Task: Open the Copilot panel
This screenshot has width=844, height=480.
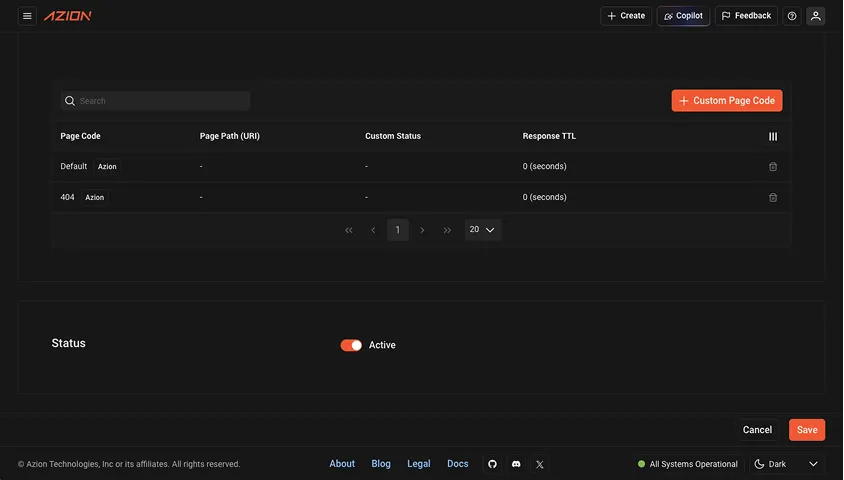Action: tap(683, 16)
